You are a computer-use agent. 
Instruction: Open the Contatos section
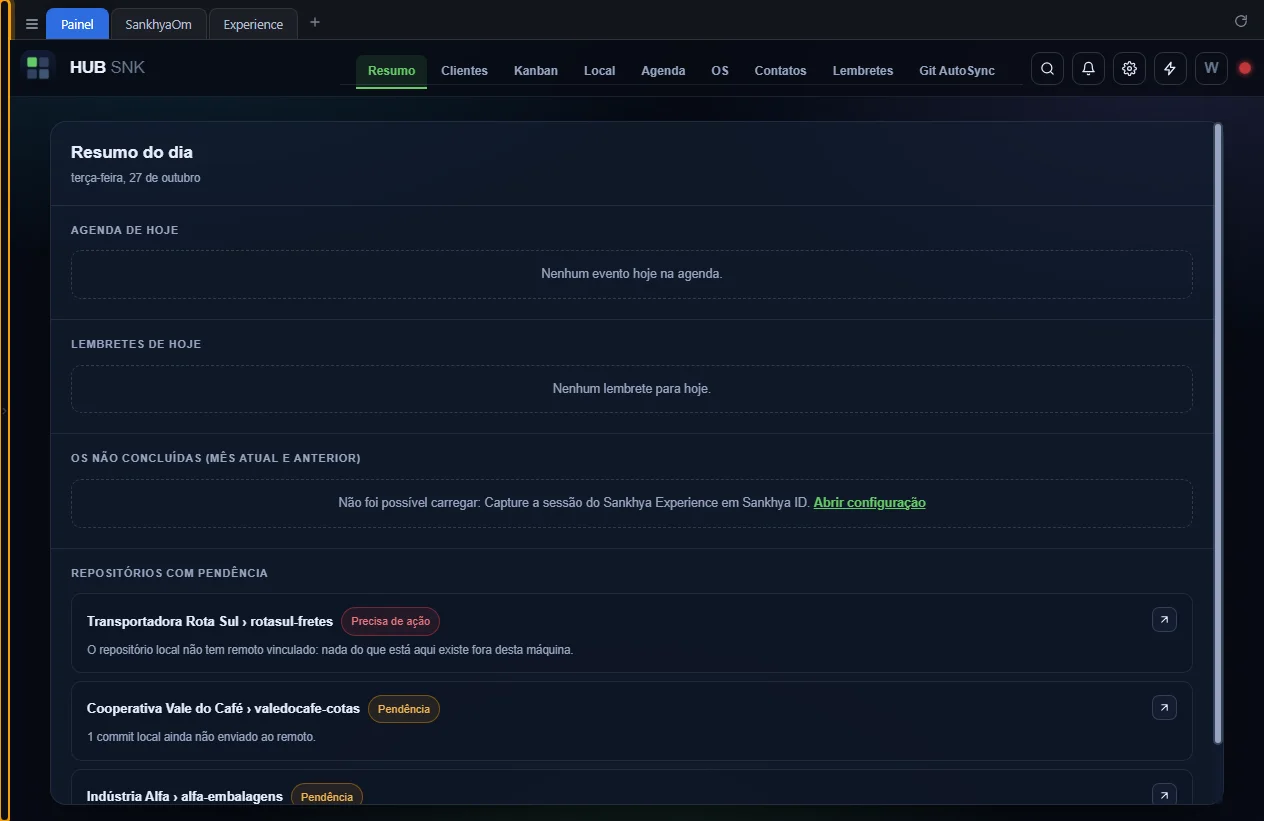tap(780, 71)
